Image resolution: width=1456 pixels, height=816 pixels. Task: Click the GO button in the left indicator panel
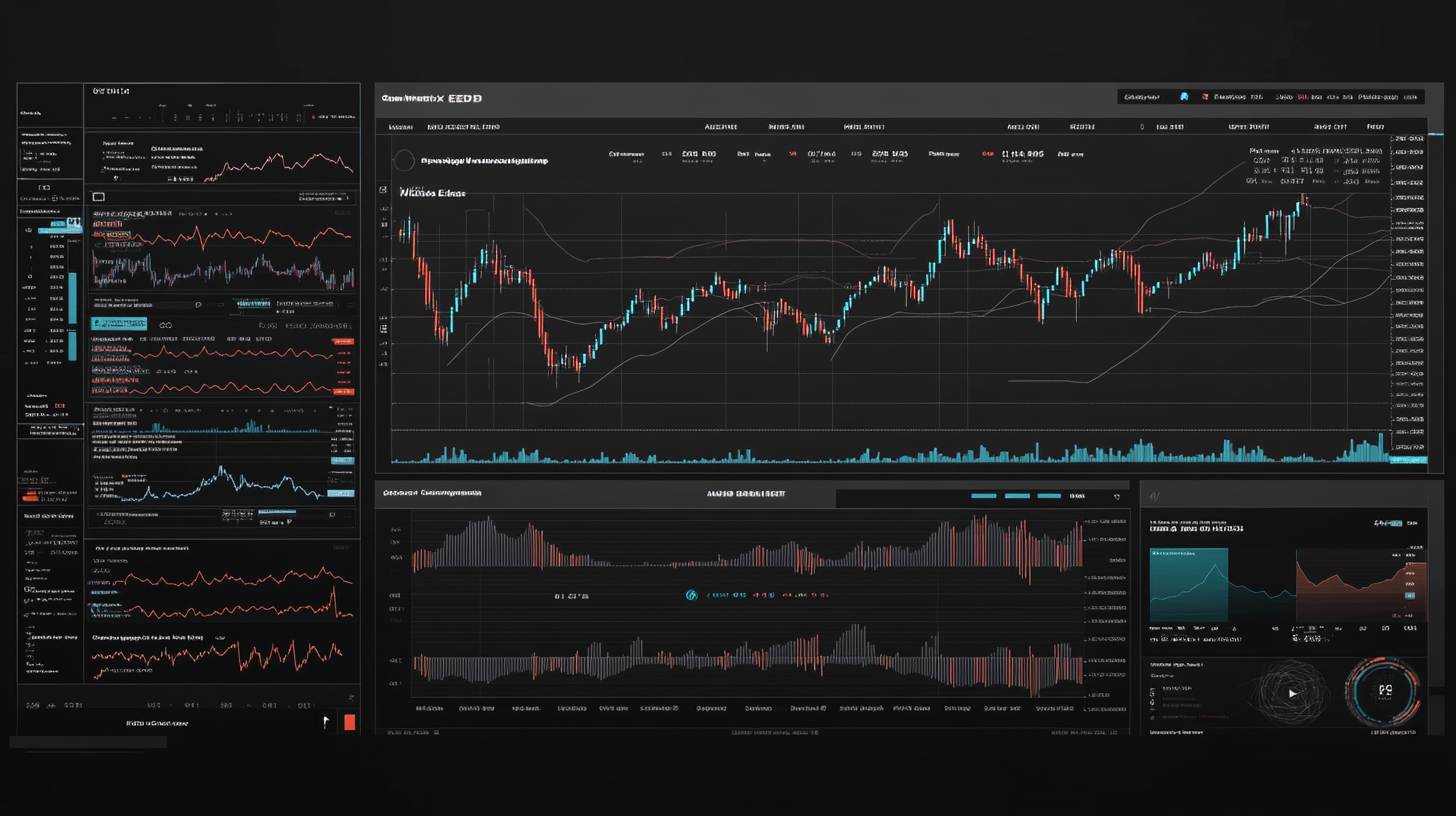pyautogui.click(x=165, y=324)
